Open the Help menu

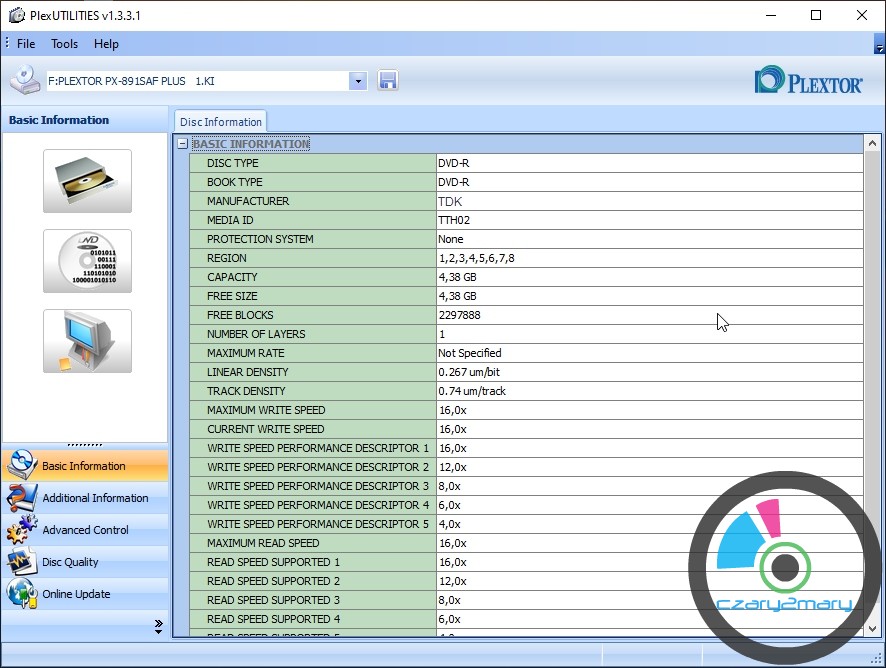106,44
